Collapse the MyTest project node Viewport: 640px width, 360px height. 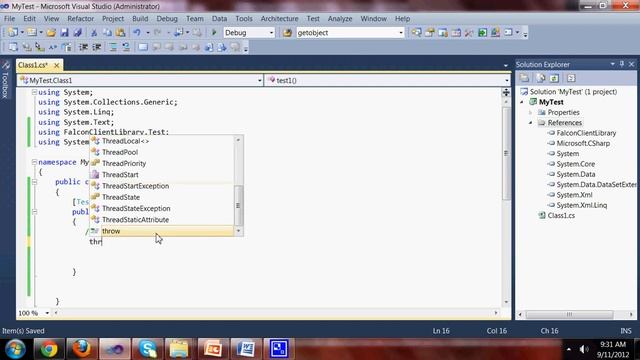(522, 102)
